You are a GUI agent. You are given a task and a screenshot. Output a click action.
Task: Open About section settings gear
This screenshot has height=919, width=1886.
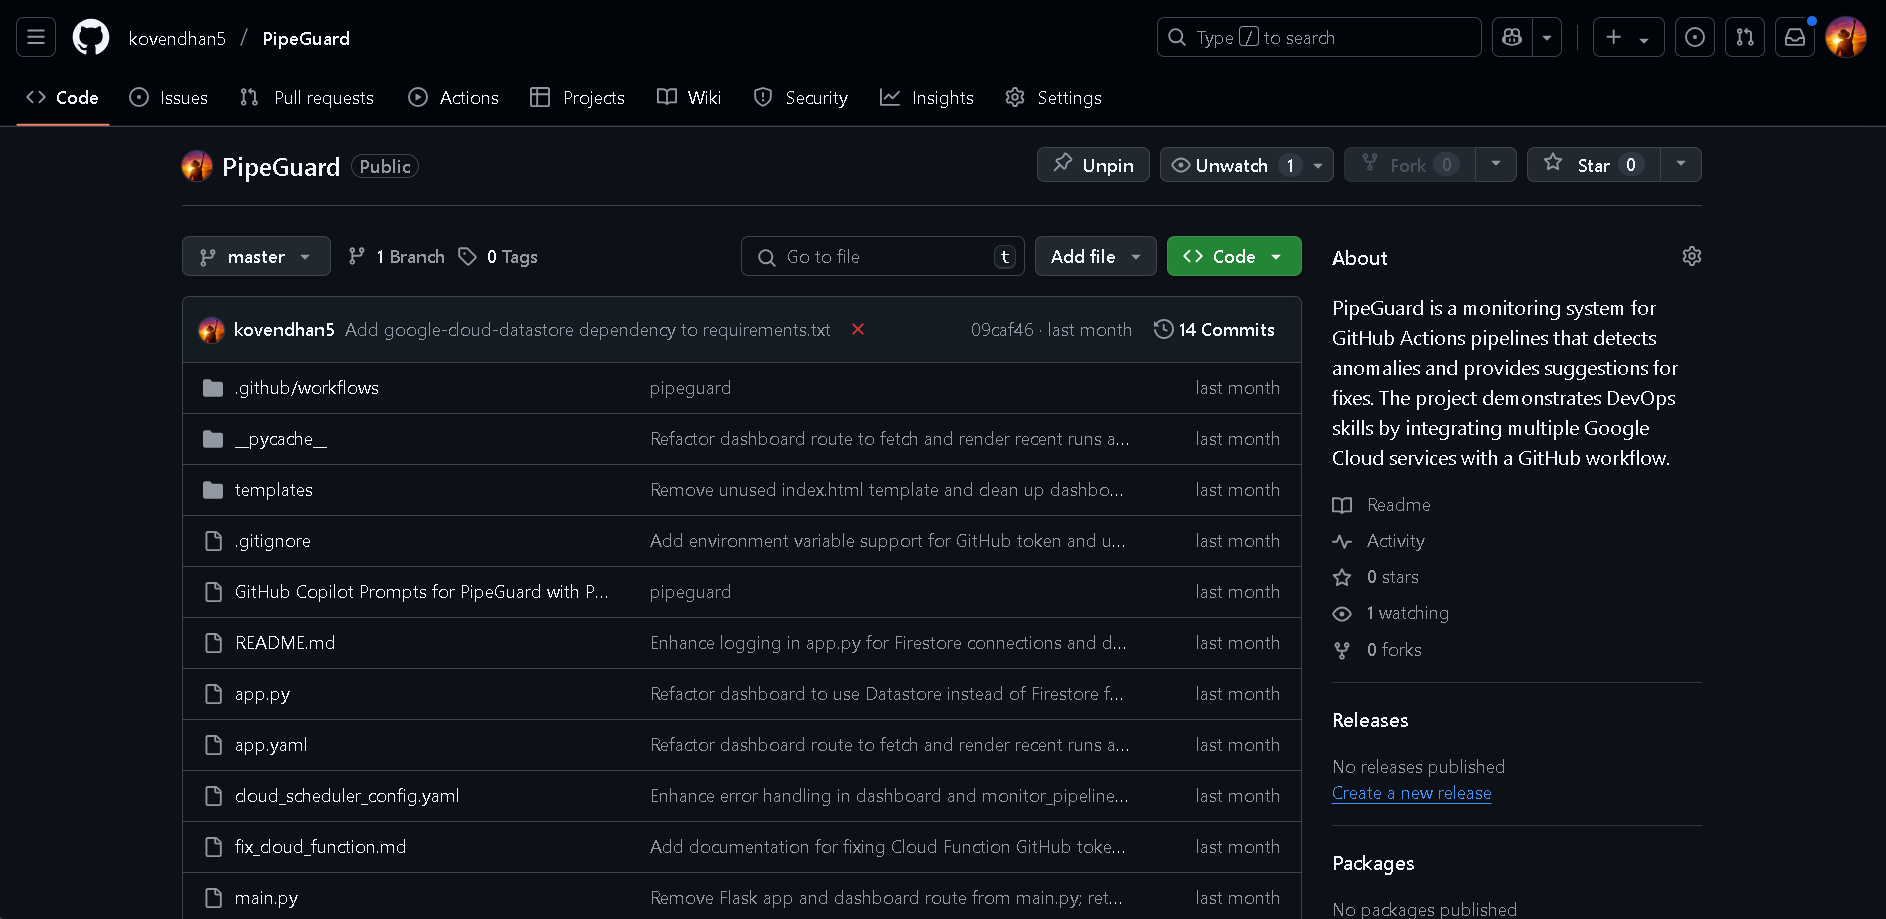[x=1692, y=257]
